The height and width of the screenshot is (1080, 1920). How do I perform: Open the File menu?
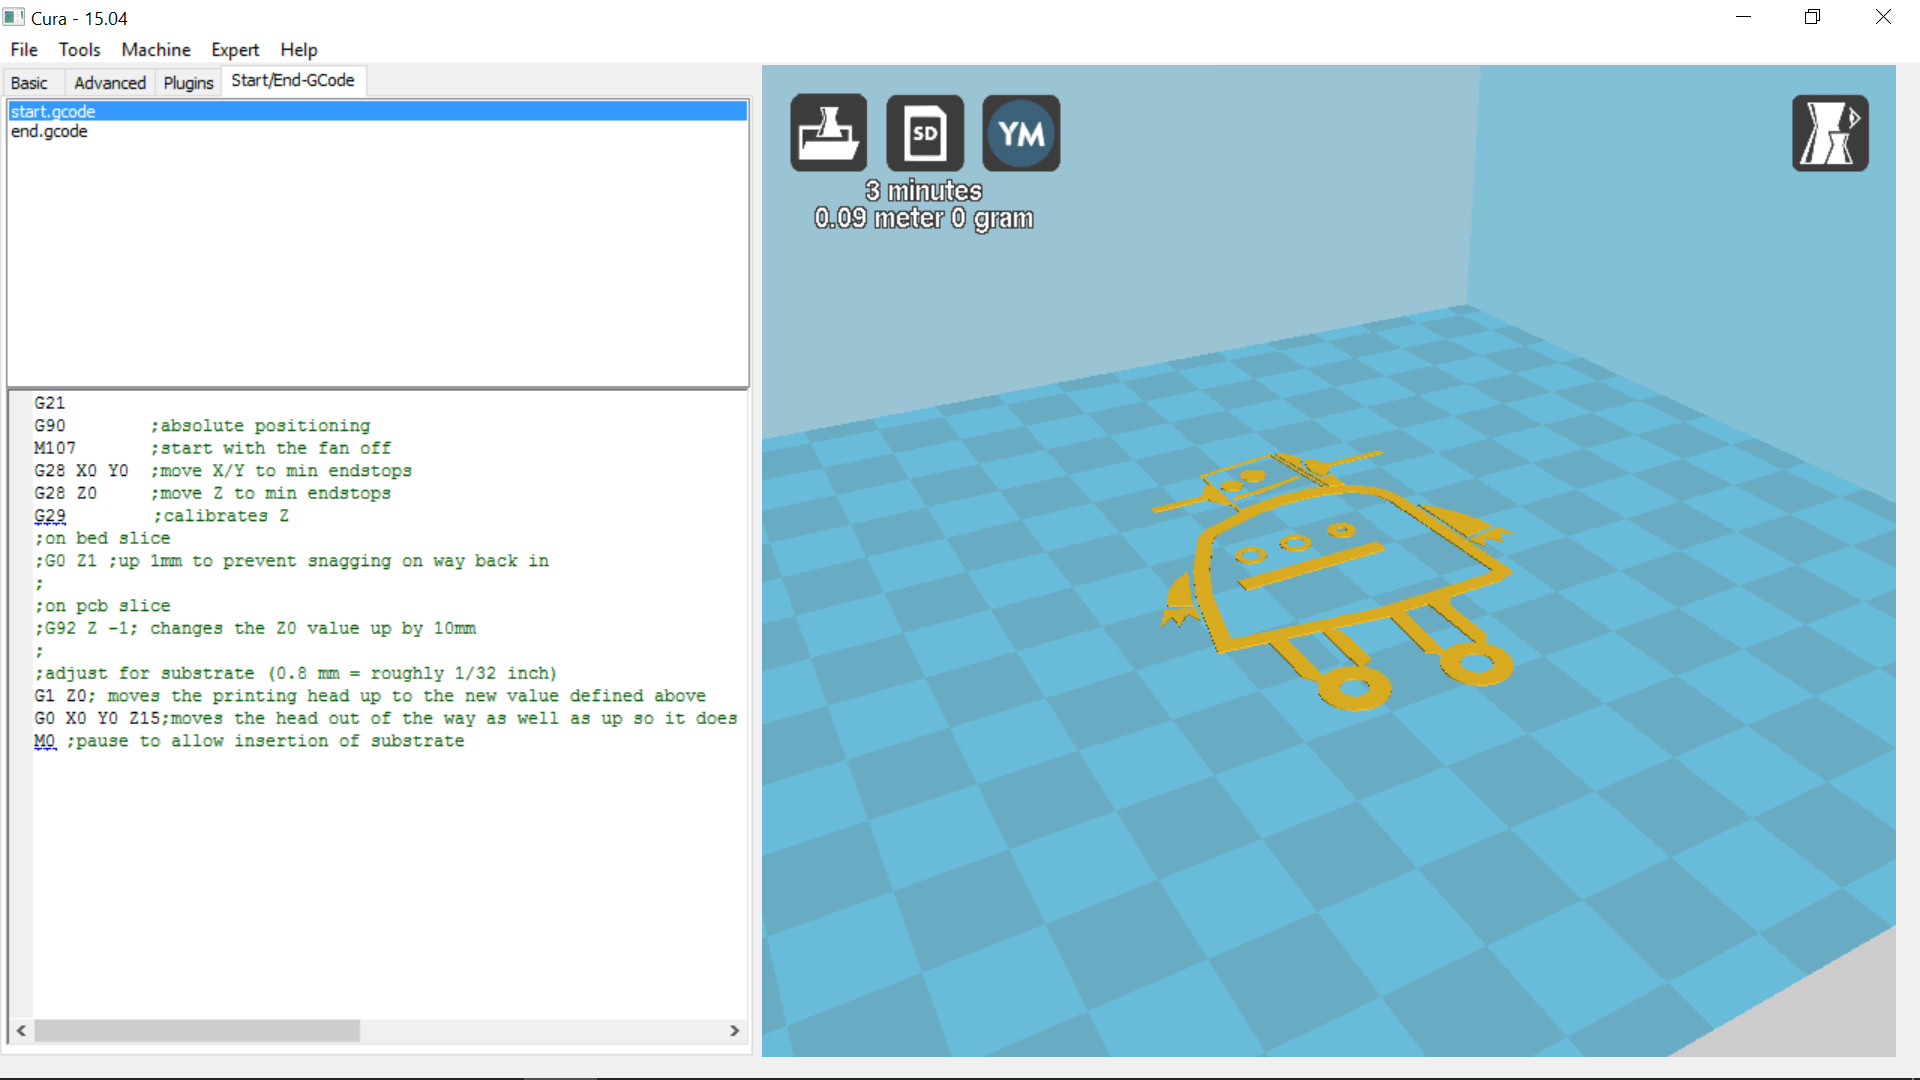tap(23, 49)
